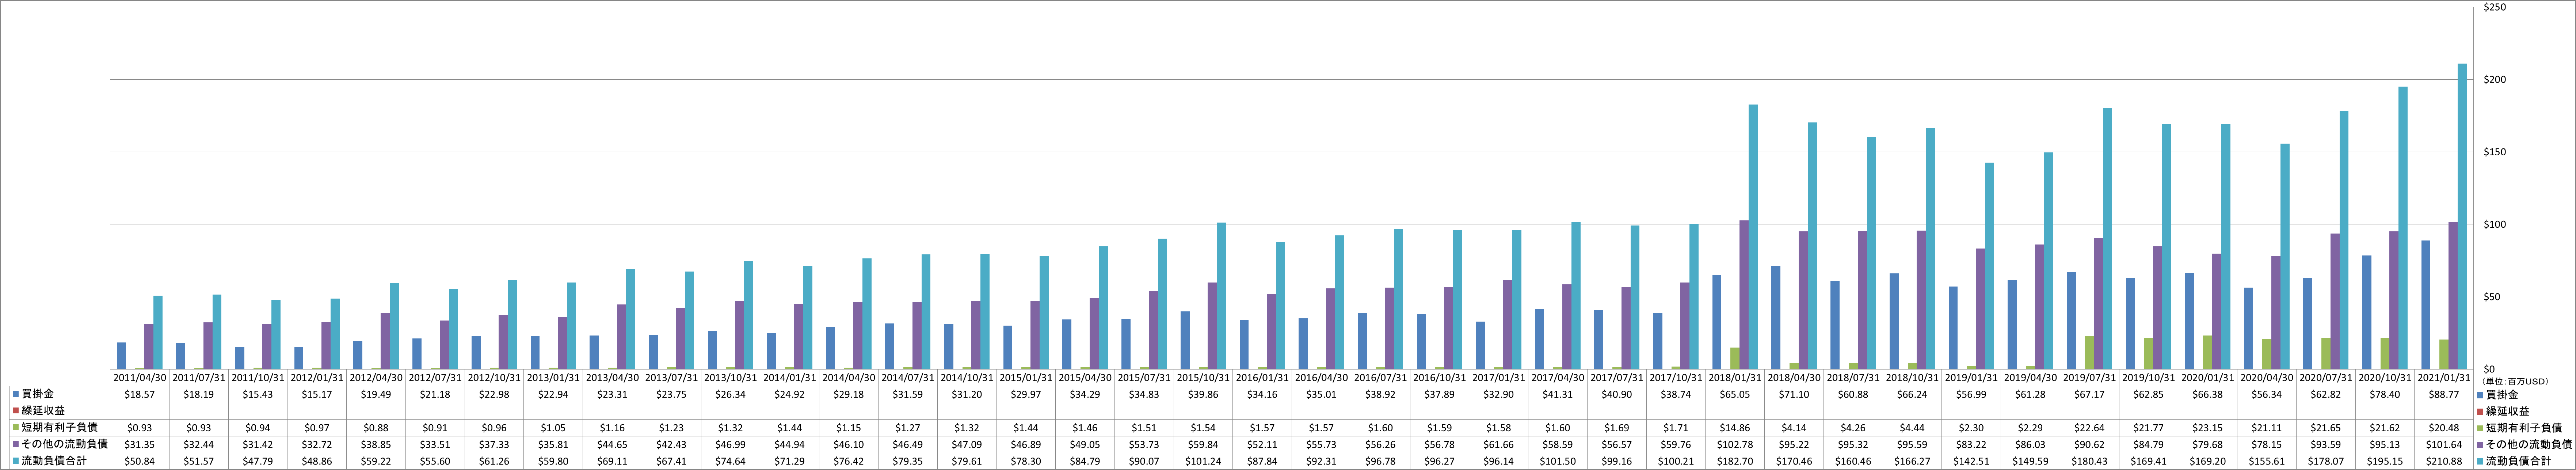Select the 2012/01/31 date column header
The image size is (2576, 470).
[317, 378]
